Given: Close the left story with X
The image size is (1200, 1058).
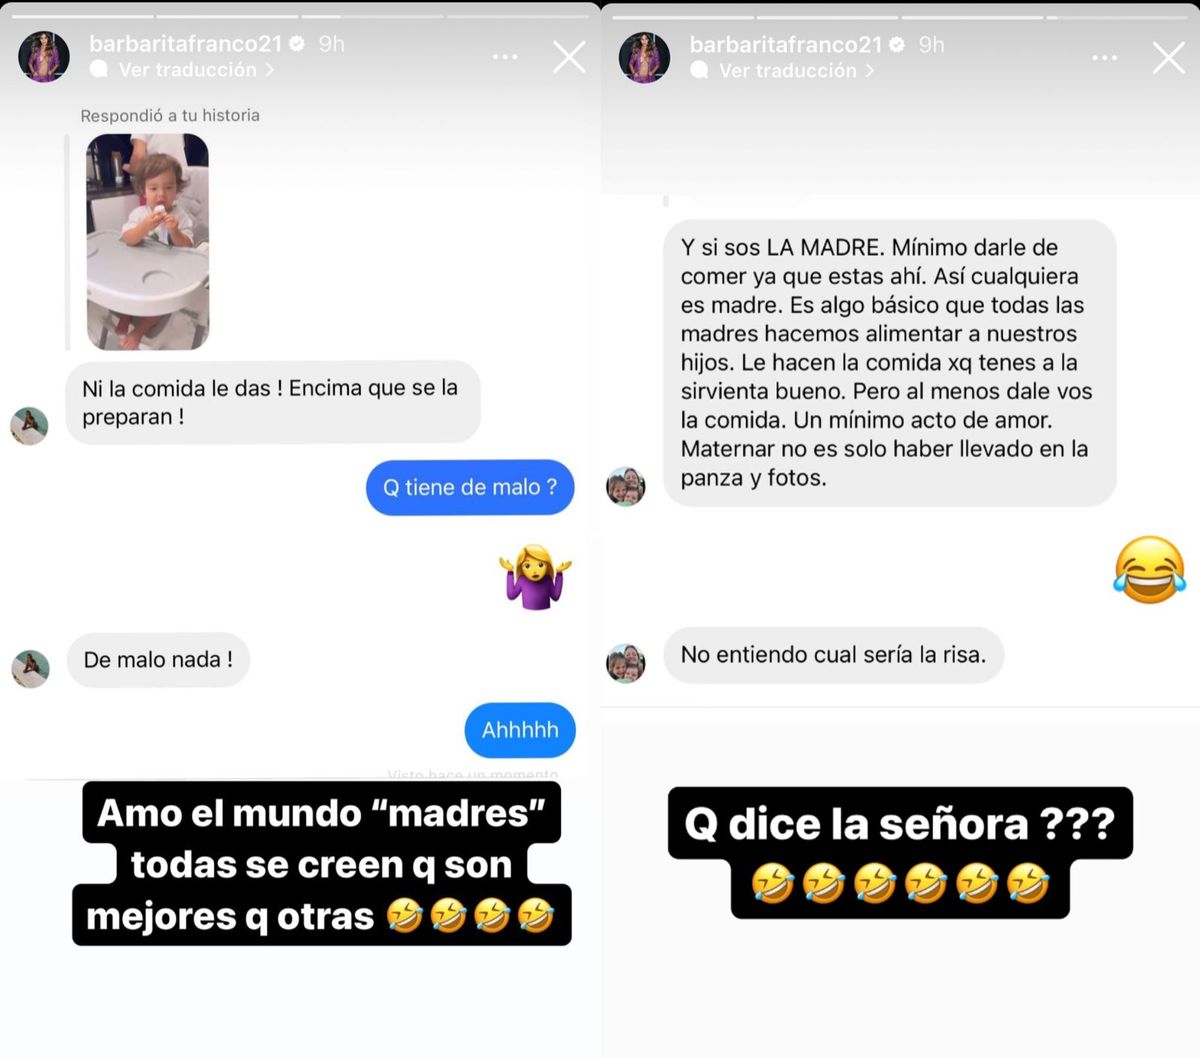Looking at the screenshot, I should (569, 57).
